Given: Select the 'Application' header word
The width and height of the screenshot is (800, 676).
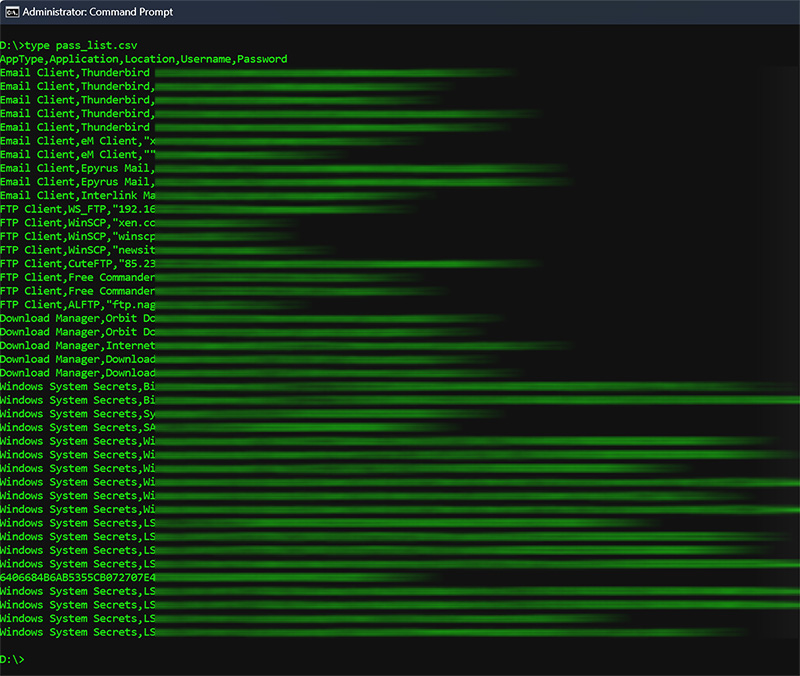Looking at the screenshot, I should pyautogui.click(x=84, y=59).
